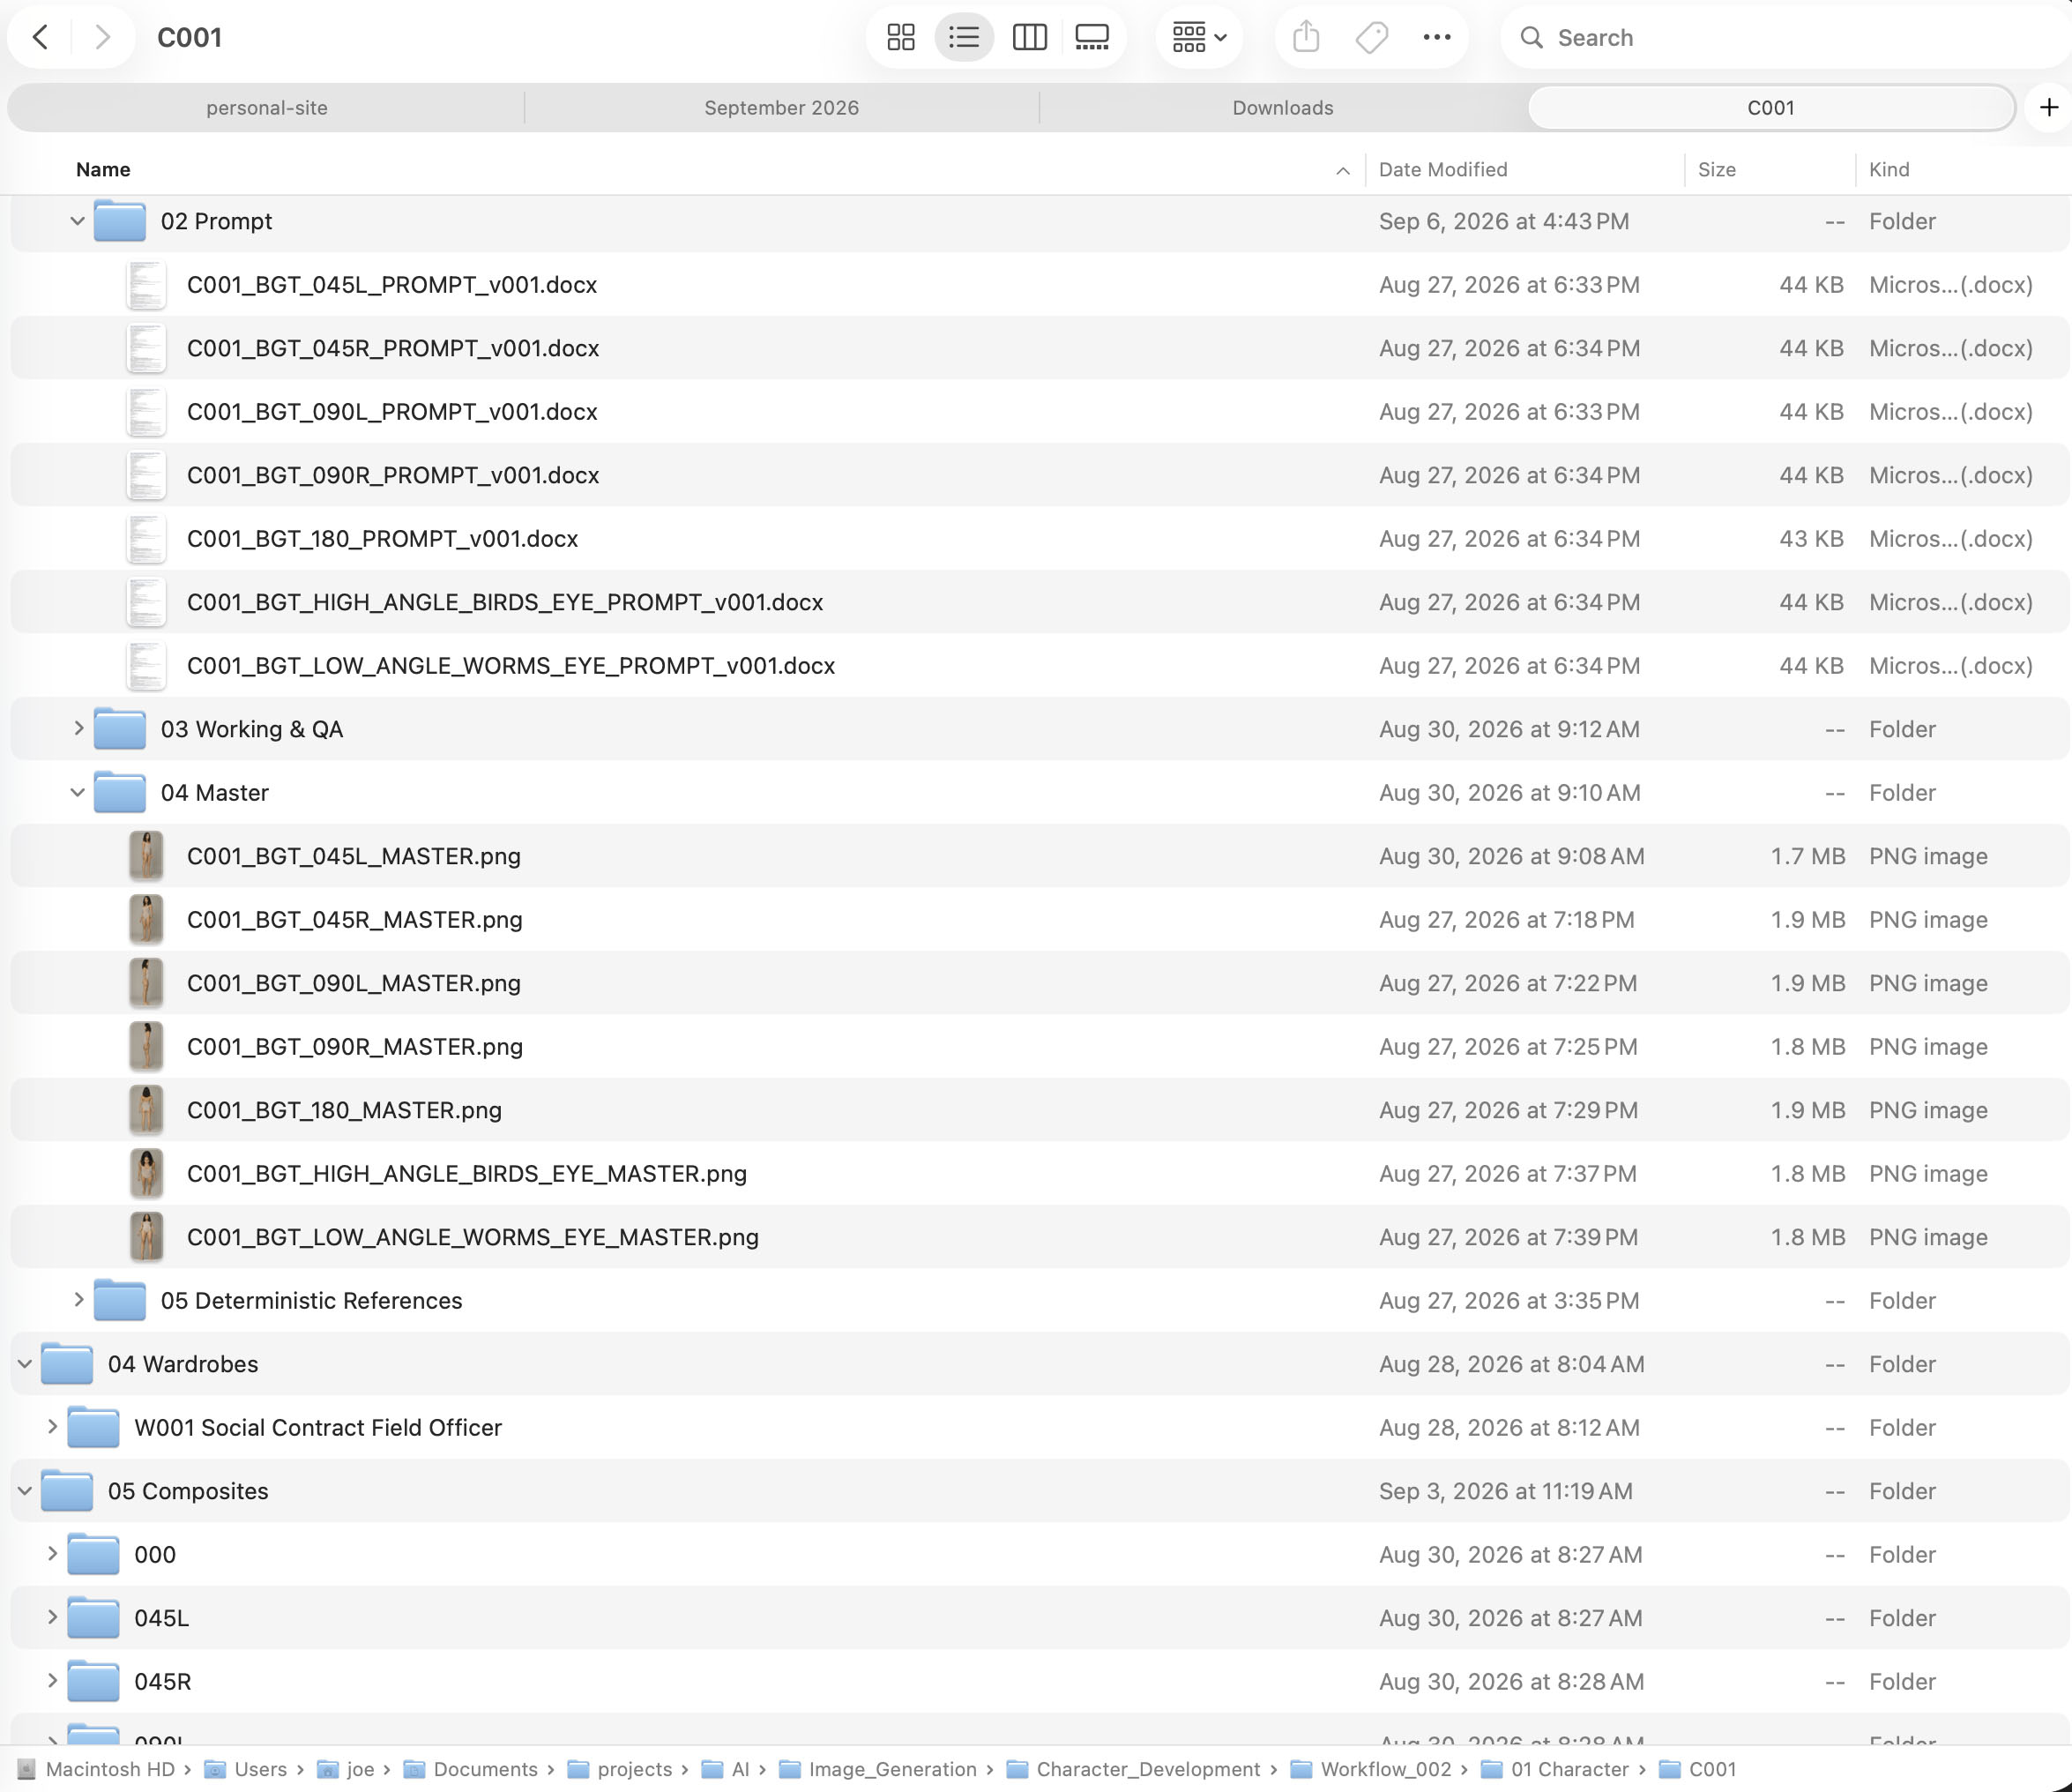Click Character_Development in the path bar
Viewport: 2072px width, 1792px height.
tap(1134, 1769)
